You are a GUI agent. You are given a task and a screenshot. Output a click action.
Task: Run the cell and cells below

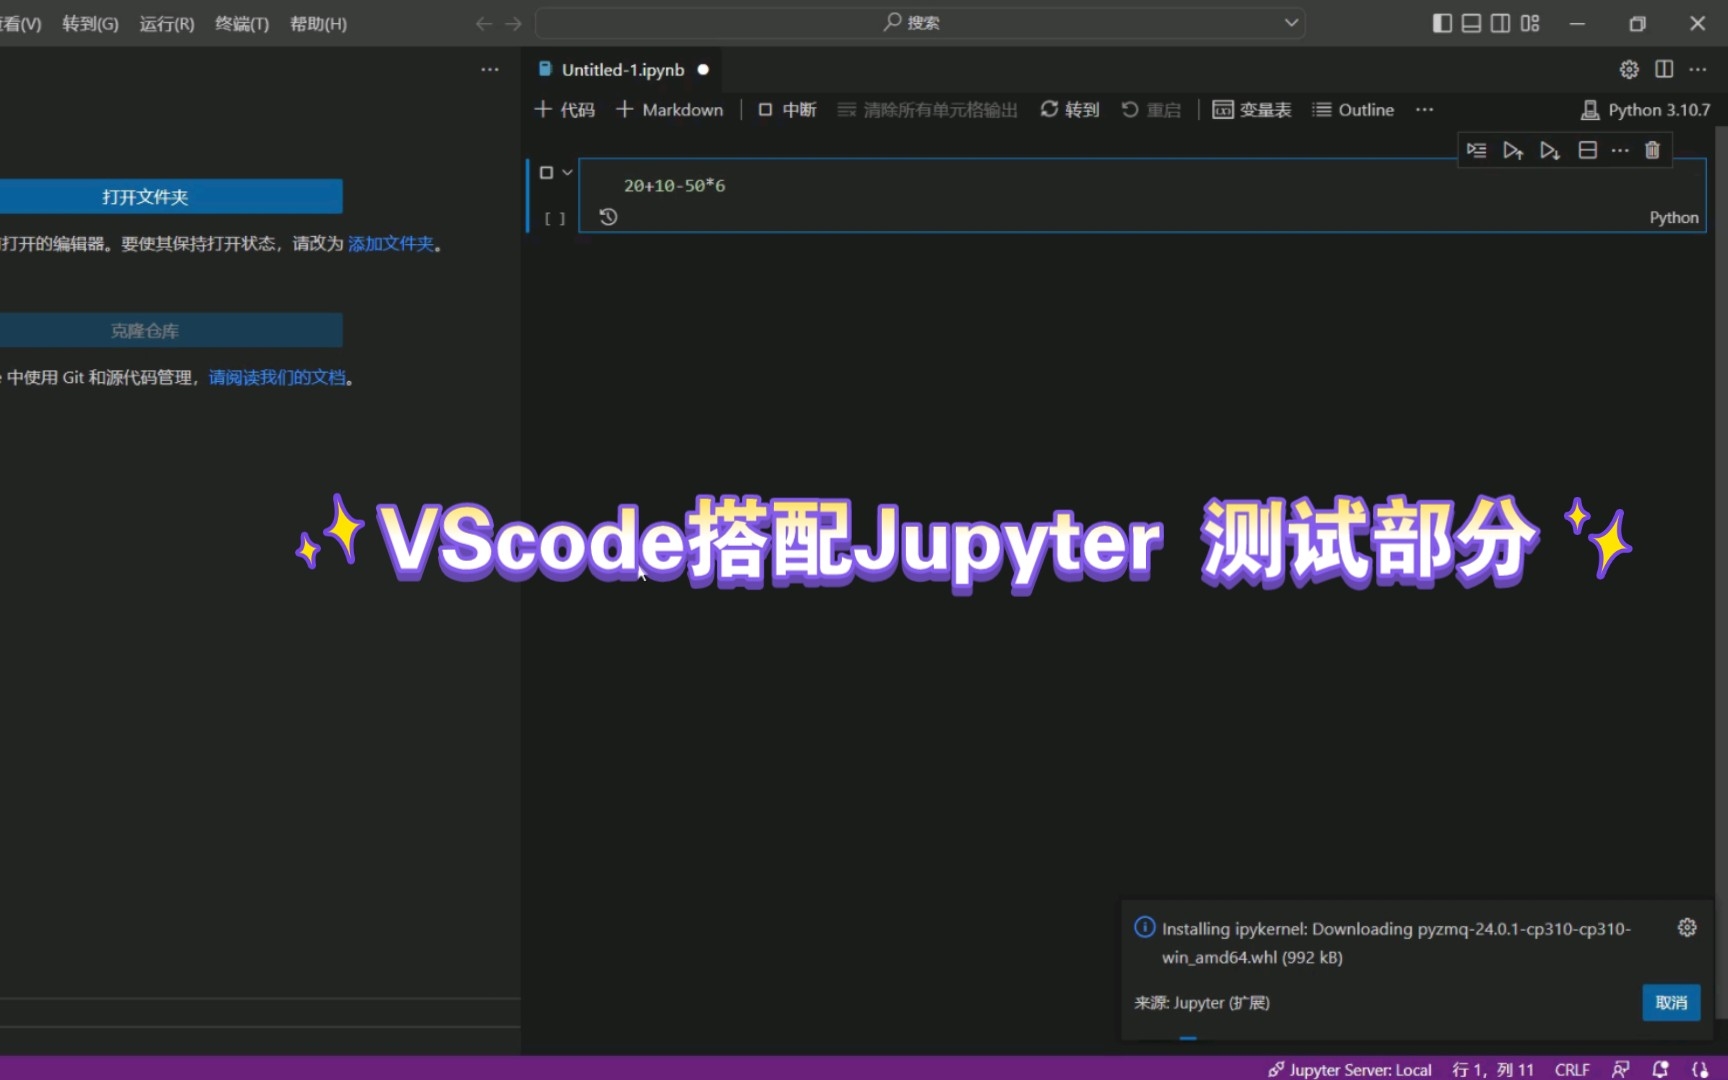(x=1549, y=150)
